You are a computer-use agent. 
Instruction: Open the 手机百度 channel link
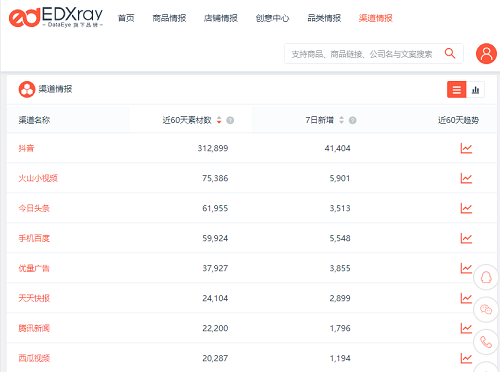(34, 238)
